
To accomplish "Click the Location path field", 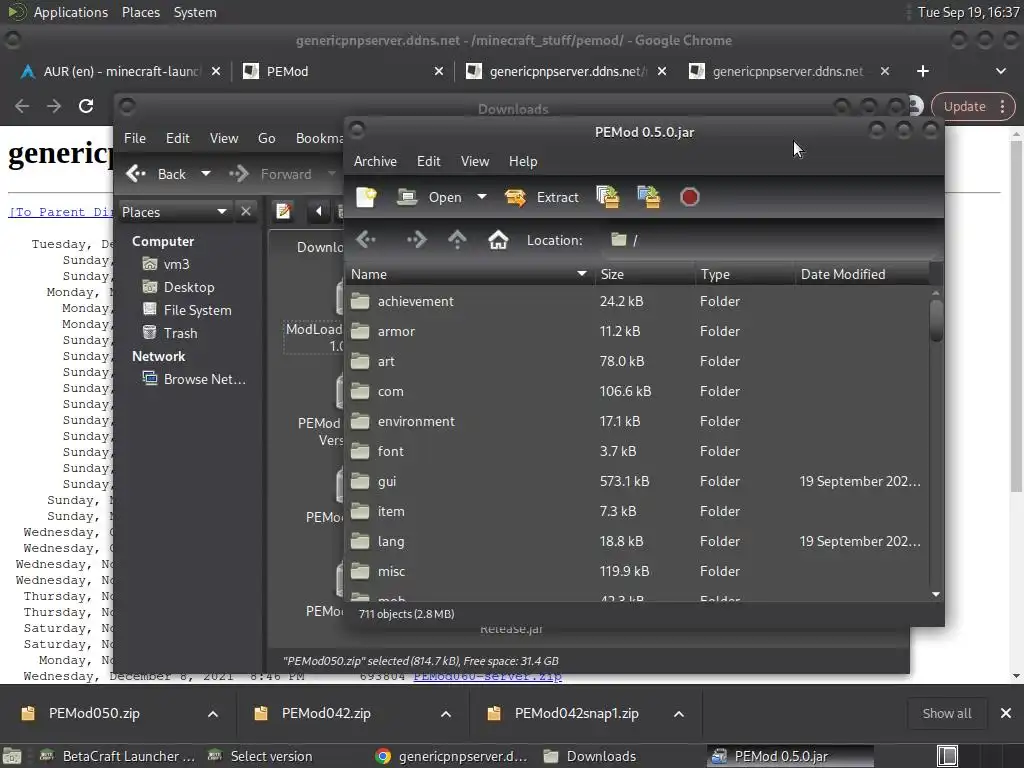I will [x=771, y=240].
